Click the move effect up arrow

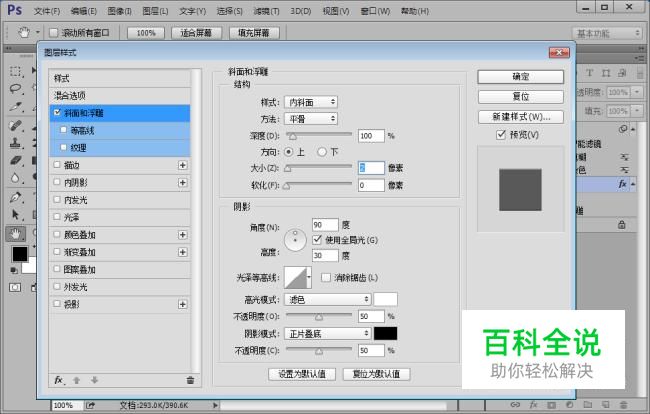point(76,380)
